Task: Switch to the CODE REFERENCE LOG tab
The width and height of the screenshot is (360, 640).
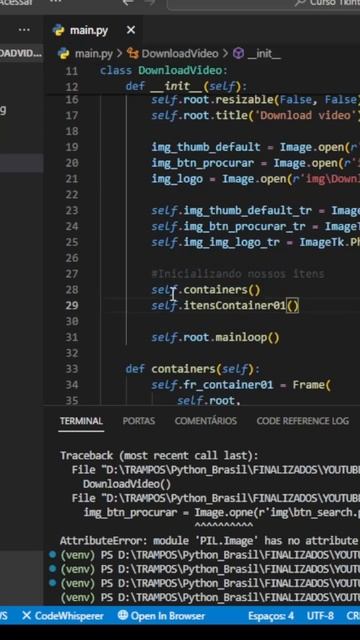Action: click(x=302, y=421)
